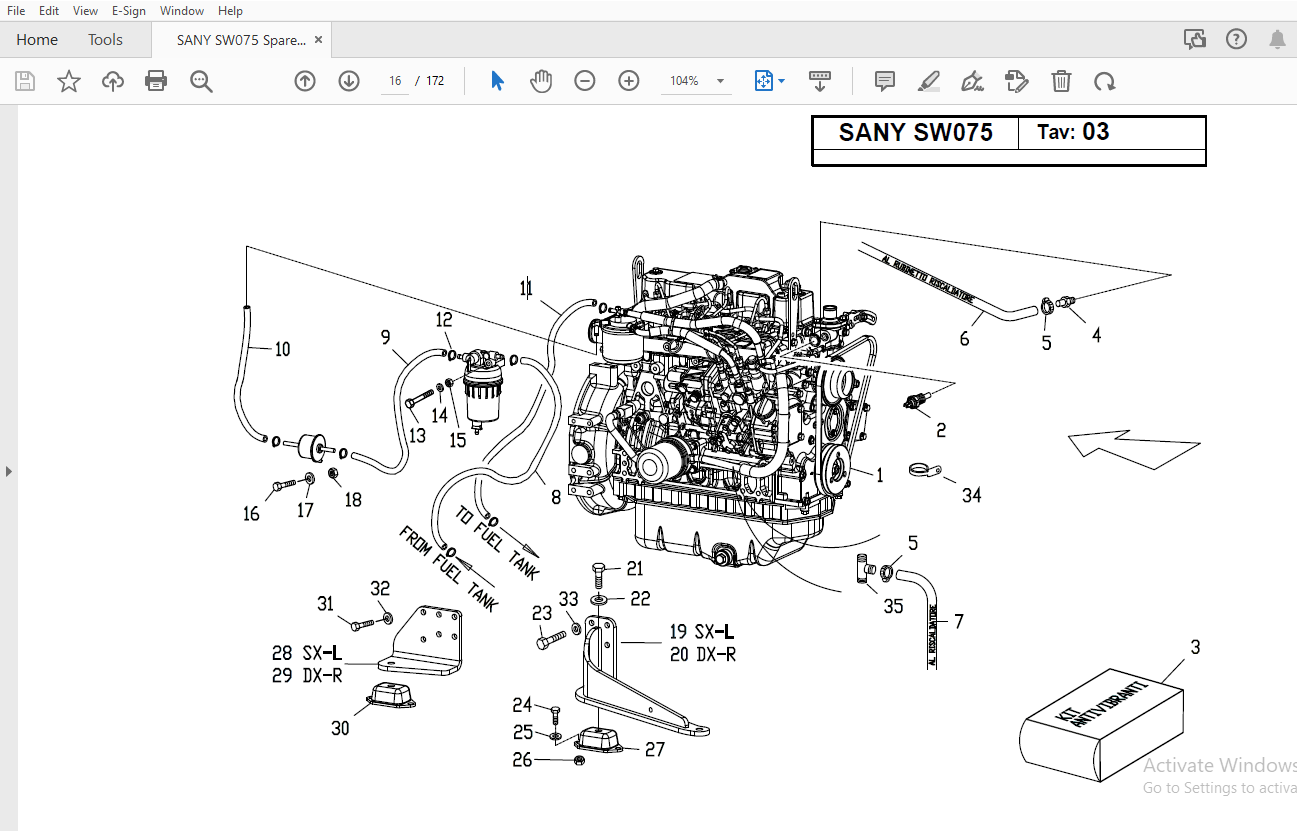Open the help question mark icon

click(1237, 39)
